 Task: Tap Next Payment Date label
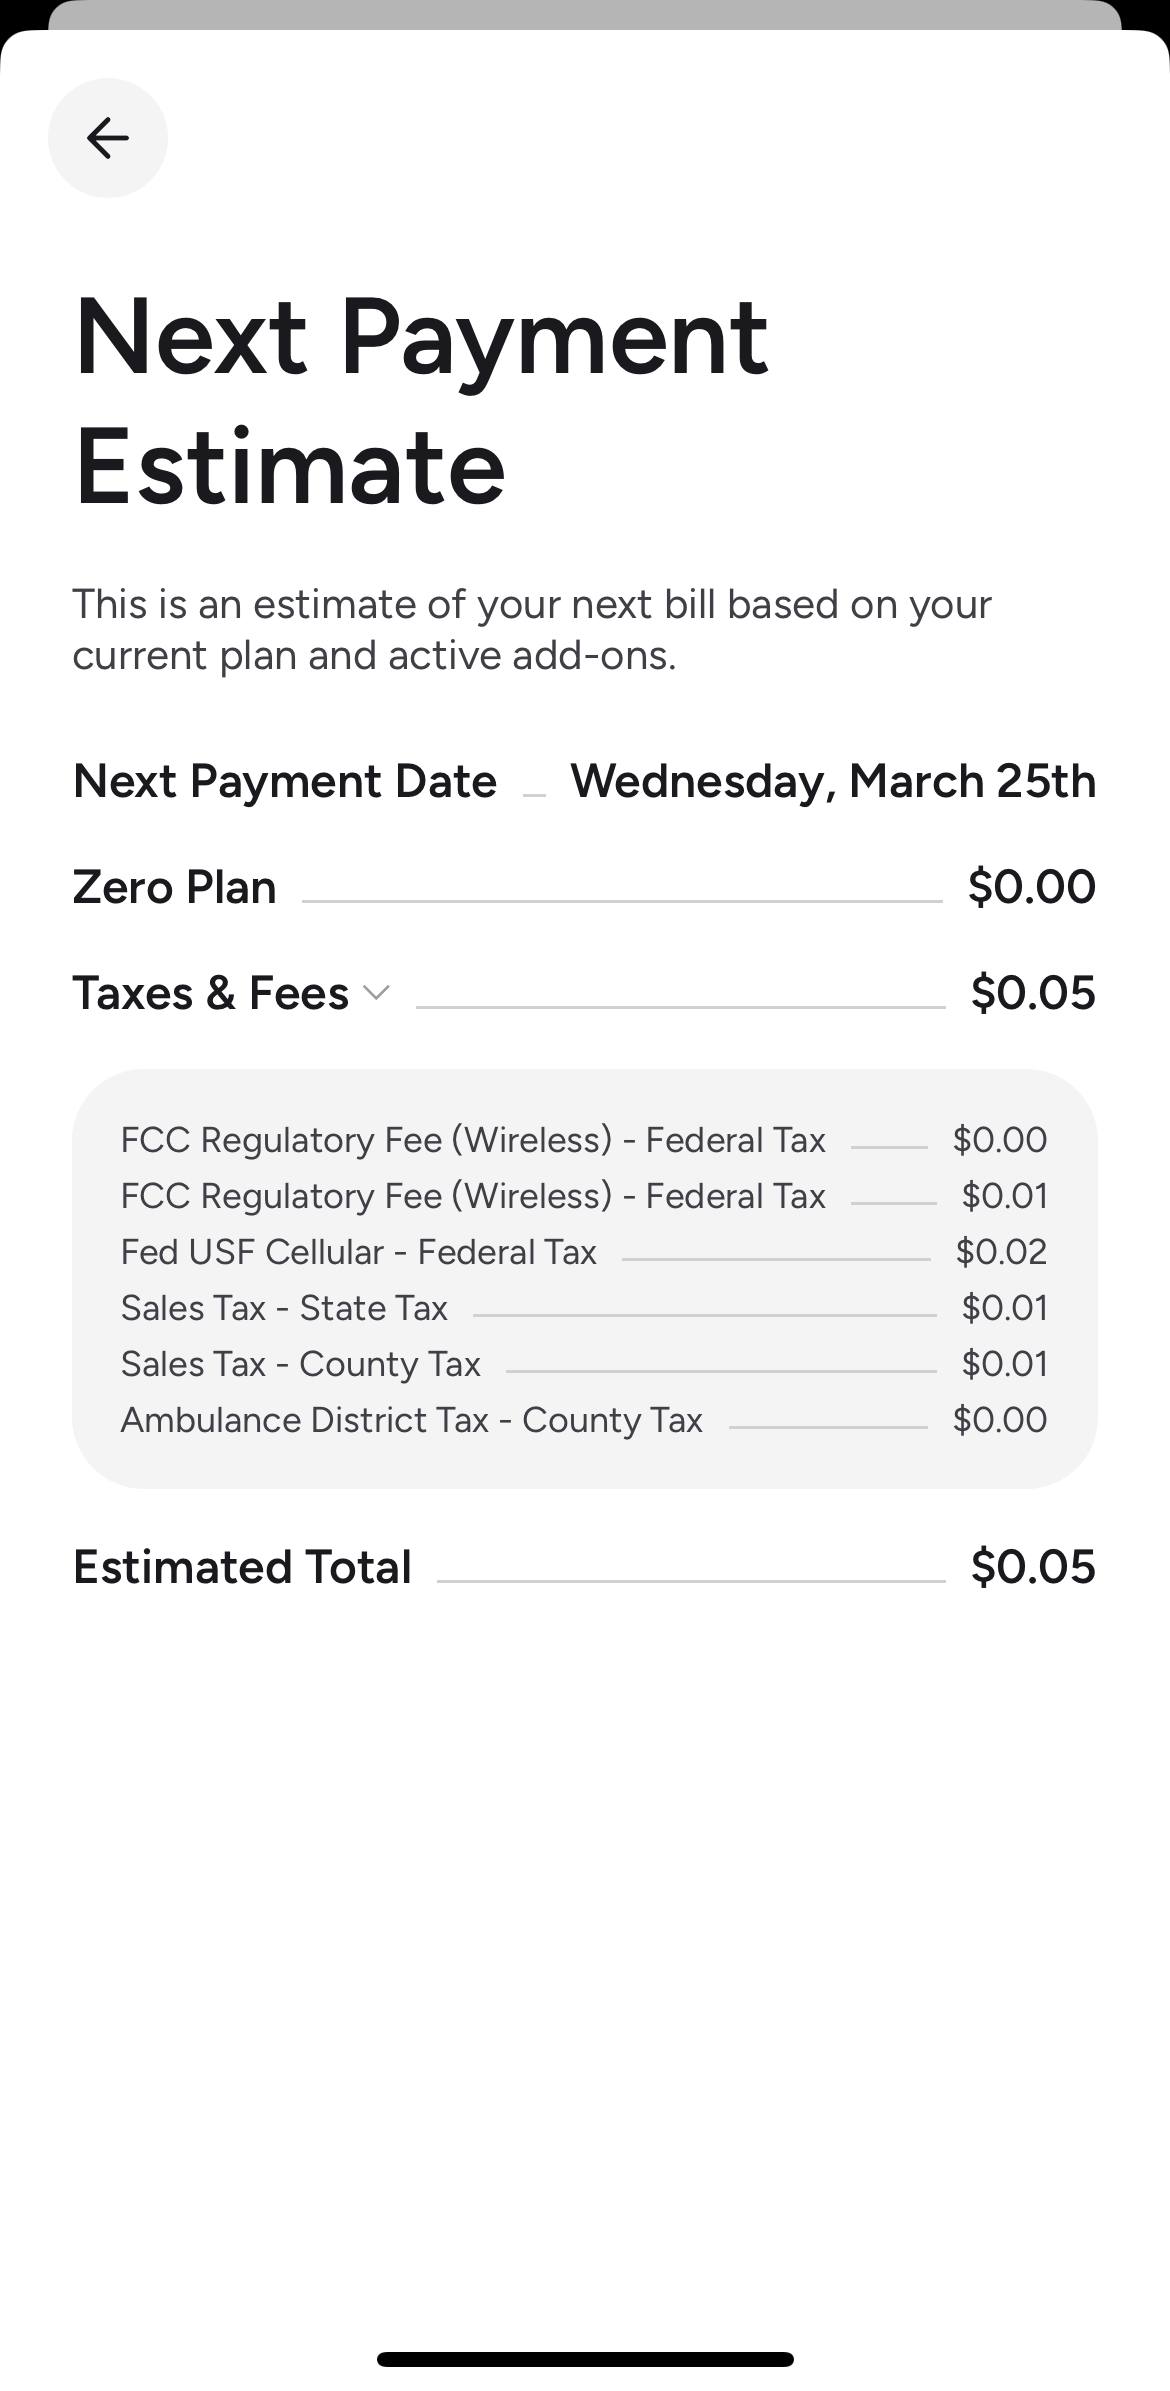click(x=284, y=781)
